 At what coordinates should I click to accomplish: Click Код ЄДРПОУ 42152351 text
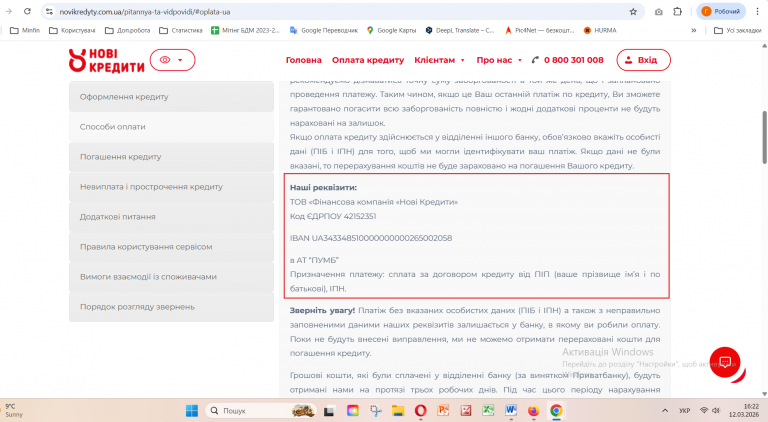333,216
